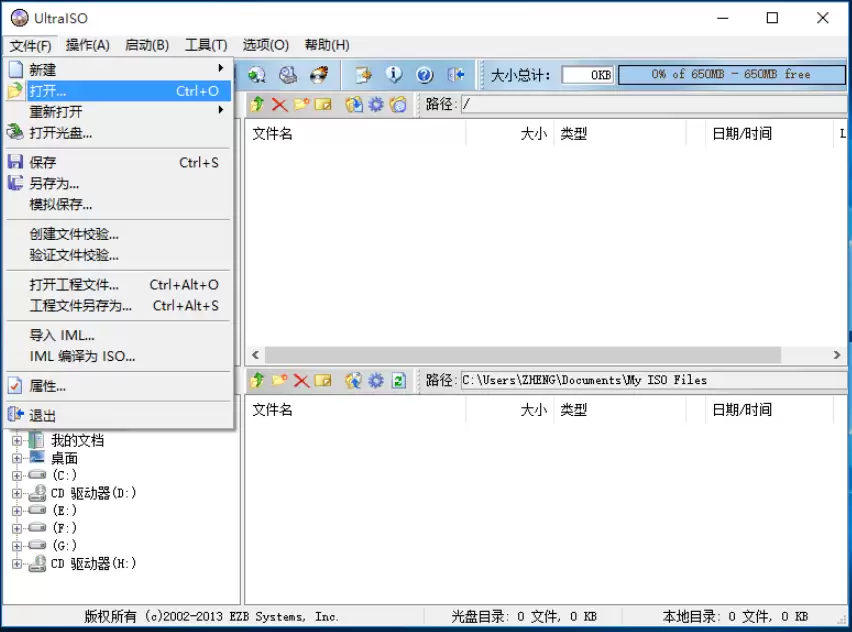852x632 pixels.
Task: Click folder-with-disc icon in image pane toolbar
Action: click(x=398, y=104)
